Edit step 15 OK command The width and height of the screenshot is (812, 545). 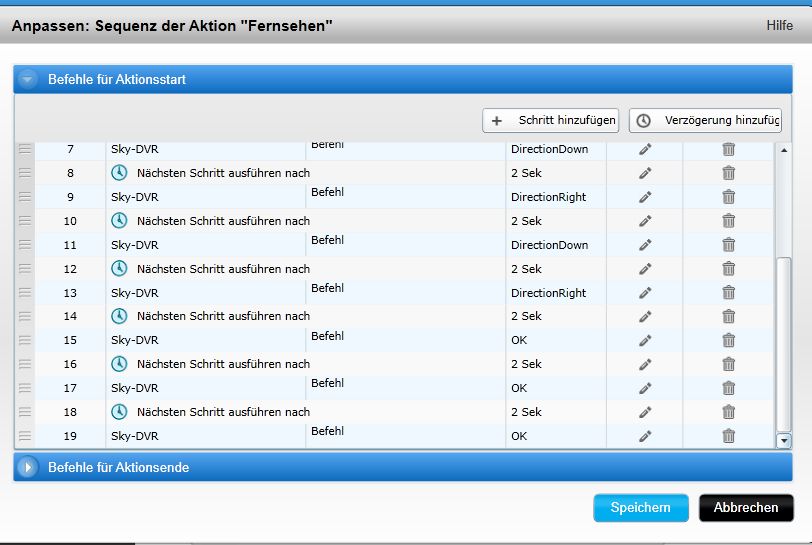point(645,340)
